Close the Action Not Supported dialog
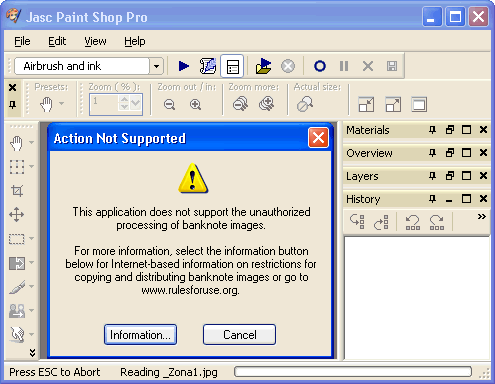This screenshot has height=384, width=495. [x=318, y=138]
